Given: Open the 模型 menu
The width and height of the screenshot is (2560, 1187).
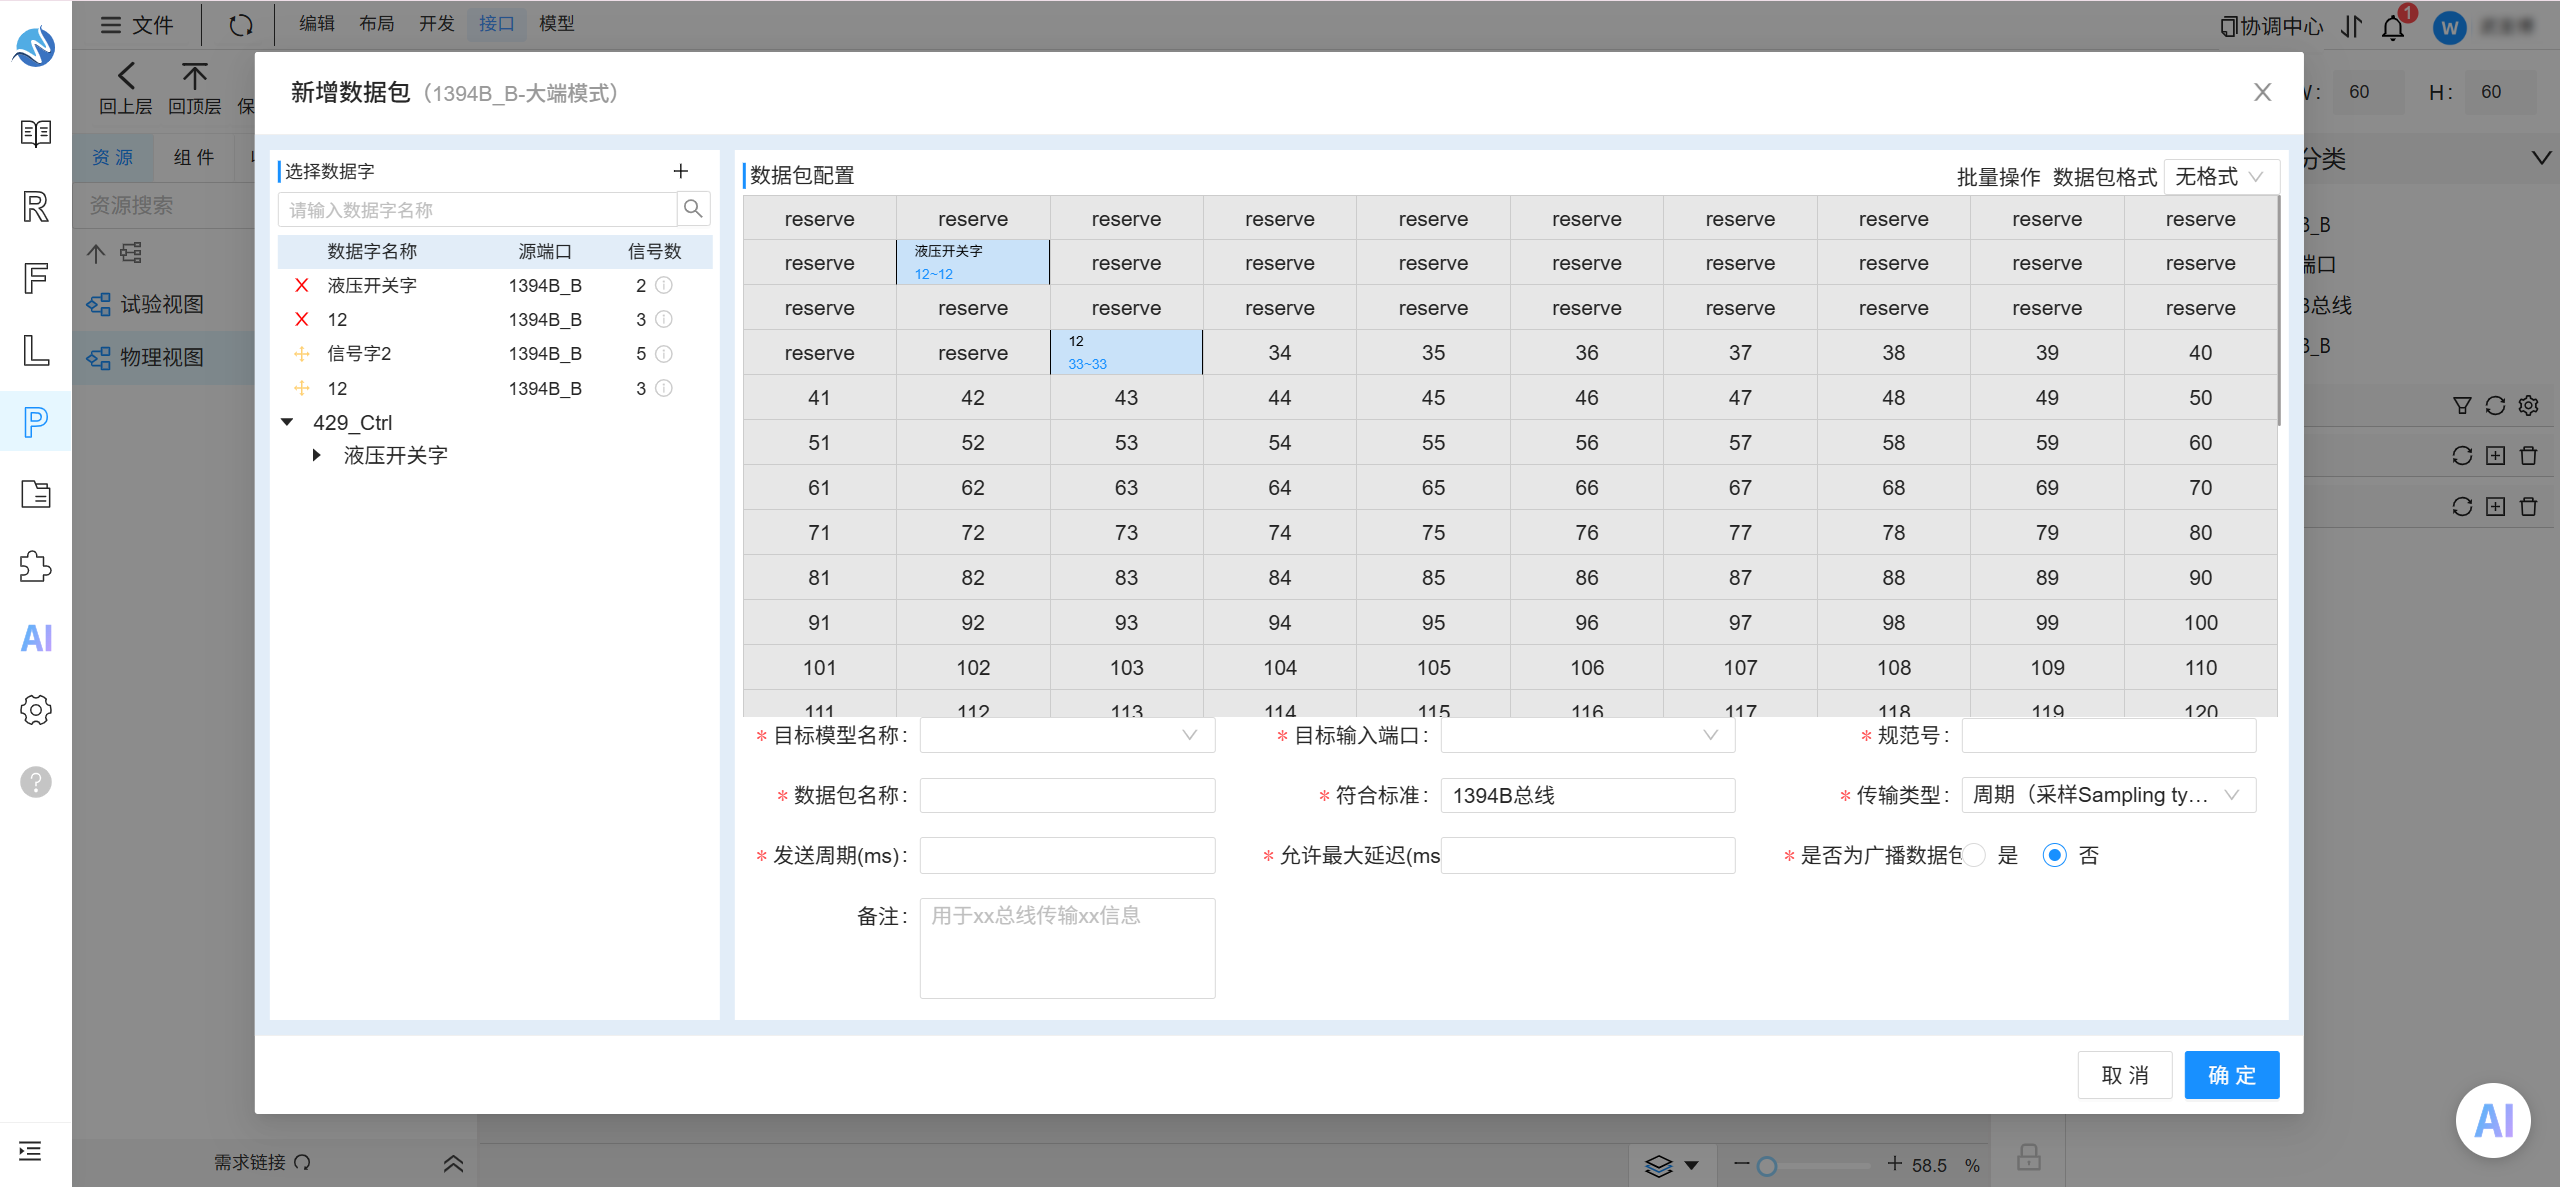Looking at the screenshot, I should pyautogui.click(x=557, y=24).
